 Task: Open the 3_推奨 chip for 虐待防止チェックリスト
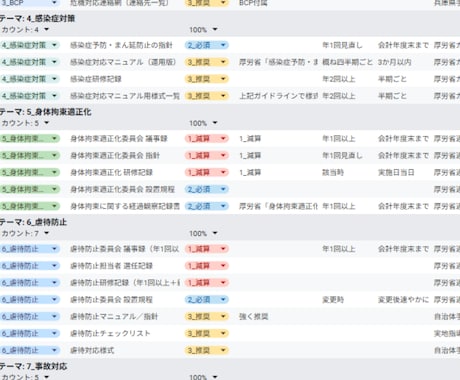point(207,333)
